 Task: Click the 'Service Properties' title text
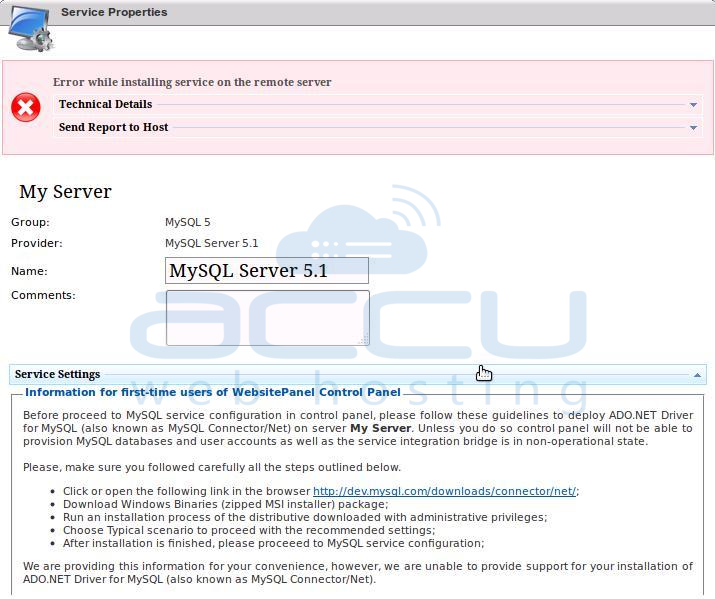click(x=114, y=12)
